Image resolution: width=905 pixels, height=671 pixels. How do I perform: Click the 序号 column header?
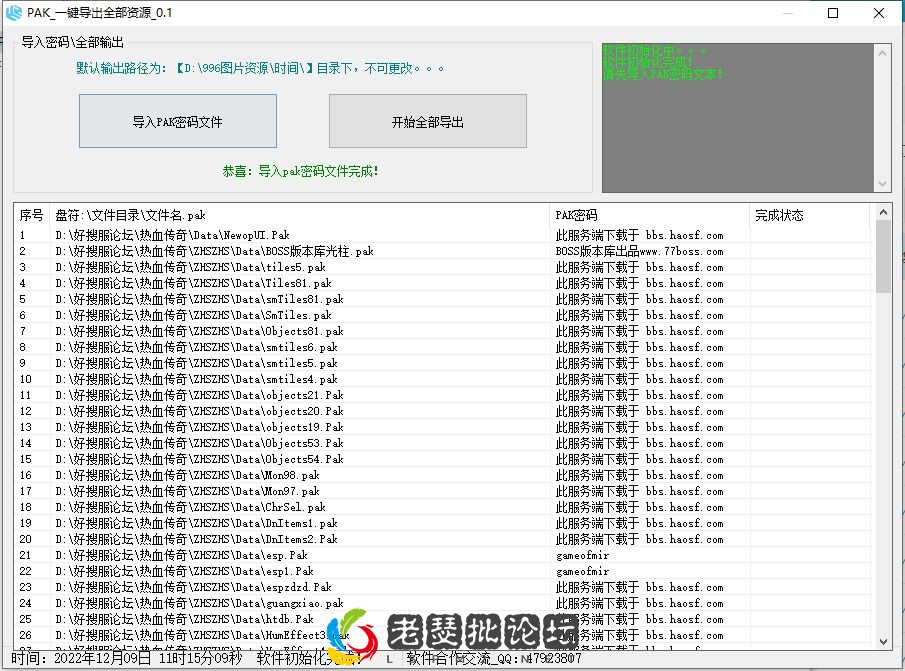[x=28, y=214]
